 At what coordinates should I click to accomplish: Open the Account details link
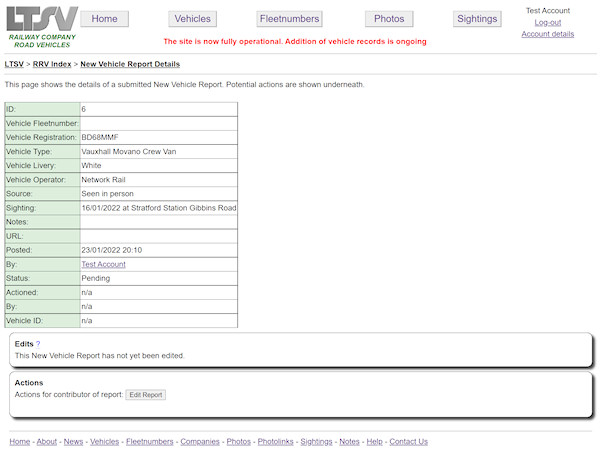coord(547,34)
